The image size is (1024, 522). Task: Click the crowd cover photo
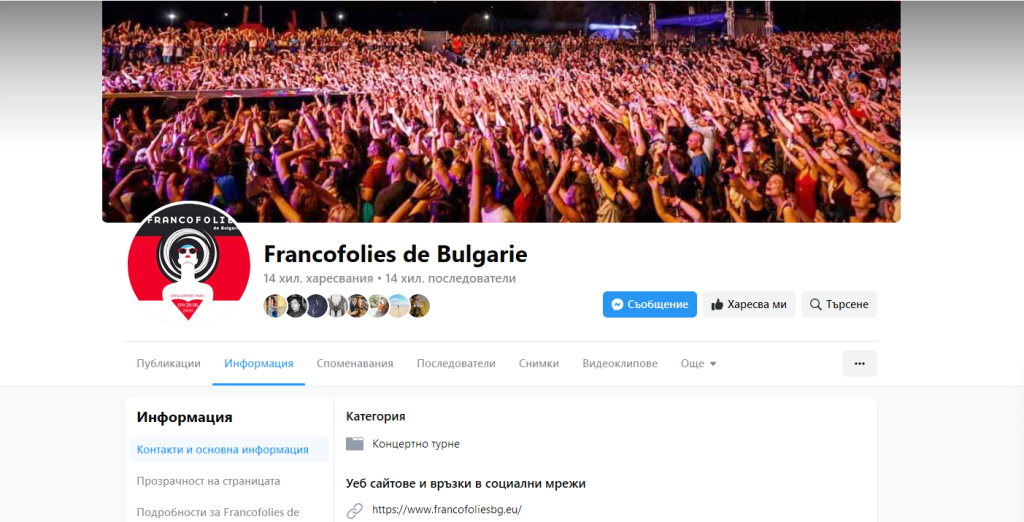501,112
